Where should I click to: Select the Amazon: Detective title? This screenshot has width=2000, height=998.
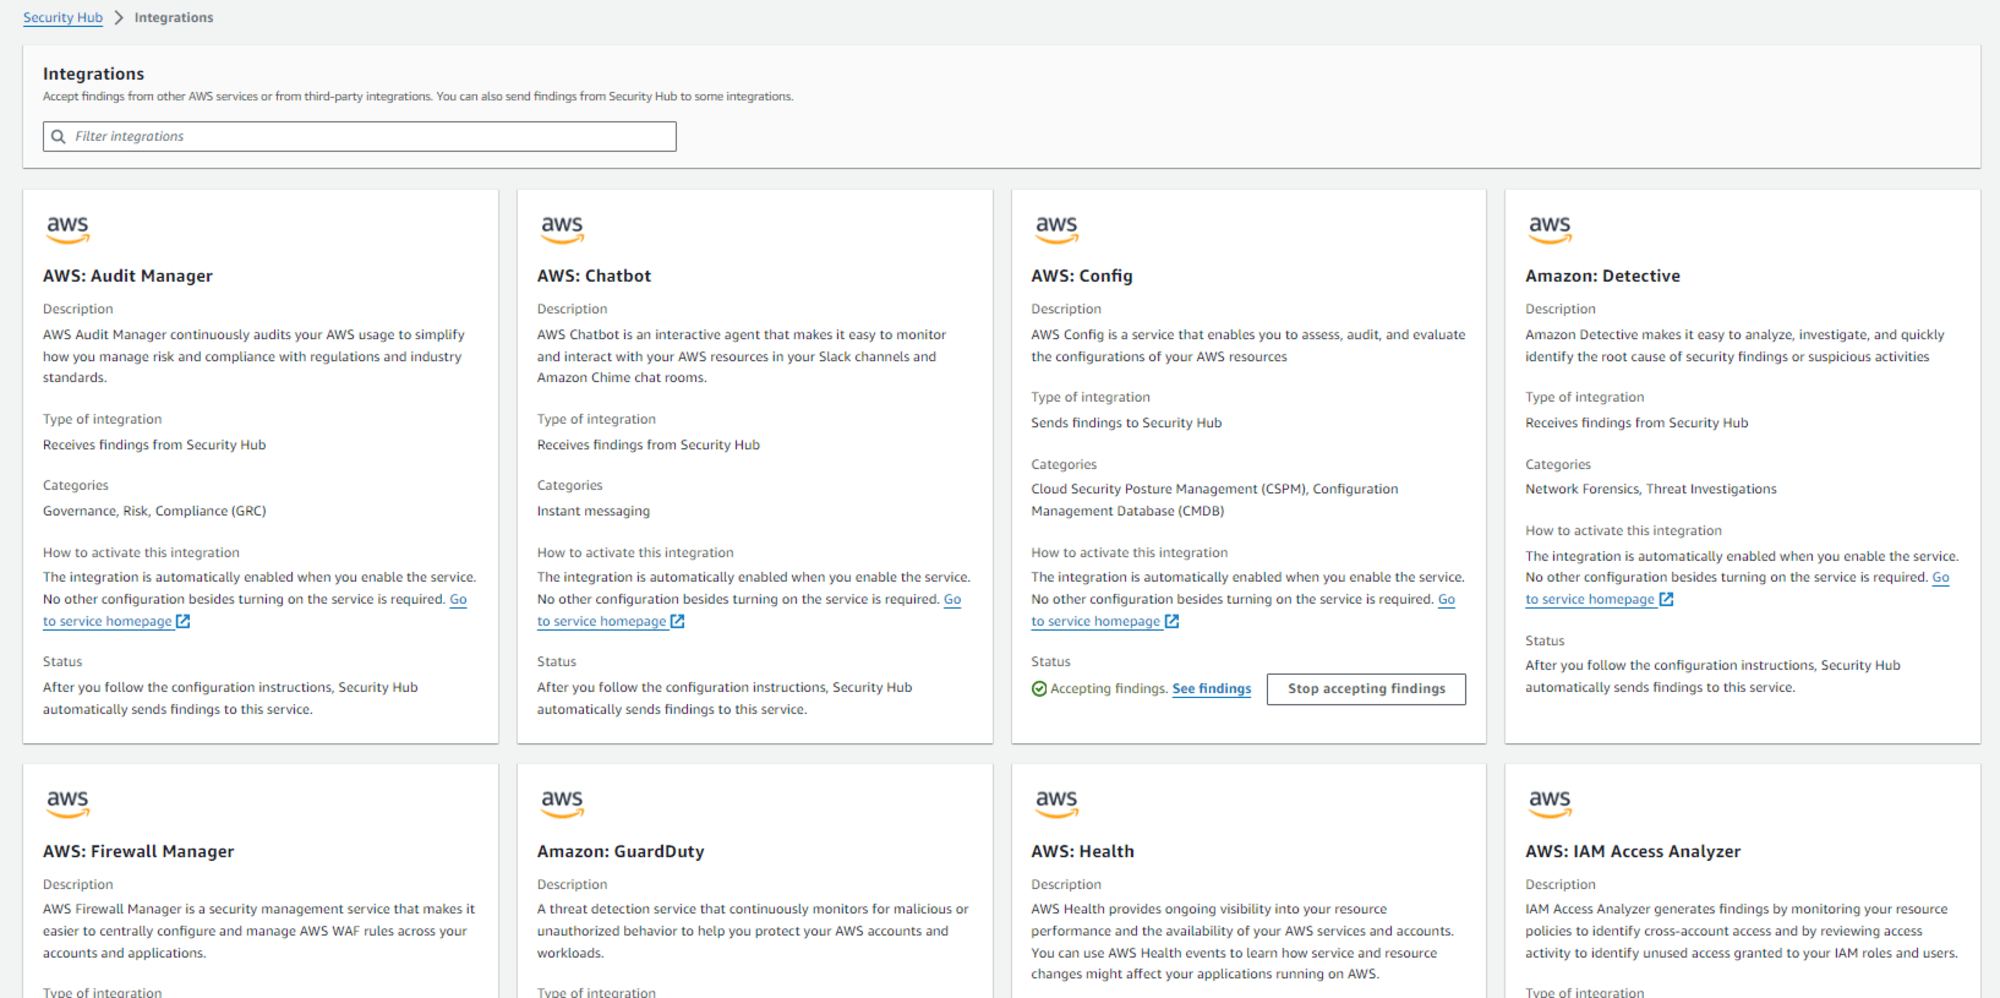point(1603,276)
